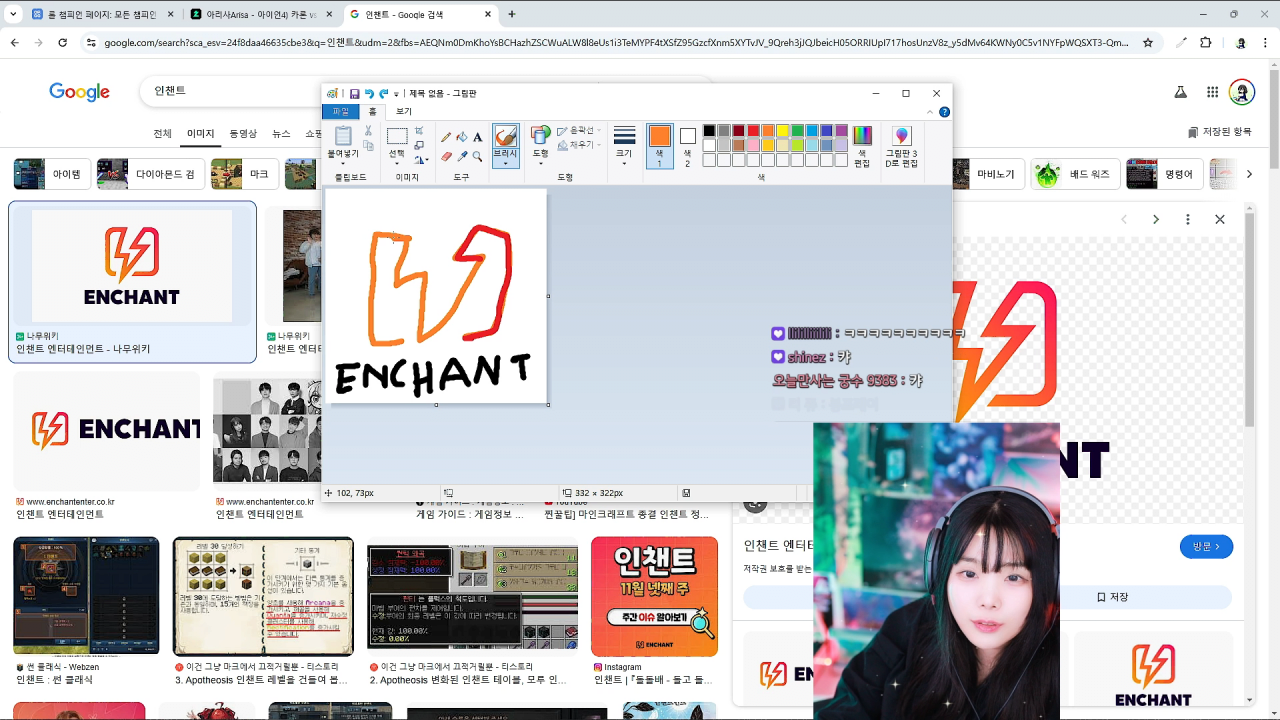Open Edit colors (색 편집)
This screenshot has width=1280, height=720.
(862, 145)
